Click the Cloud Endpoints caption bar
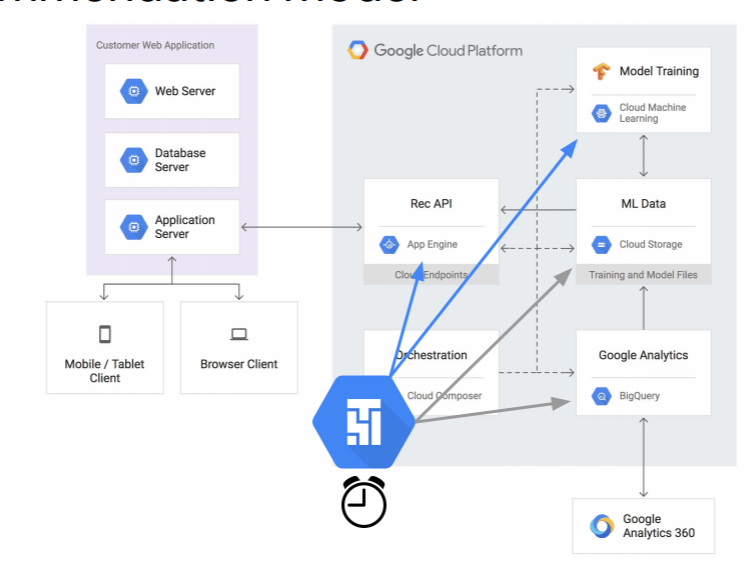The image size is (753, 565). pyautogui.click(x=431, y=275)
